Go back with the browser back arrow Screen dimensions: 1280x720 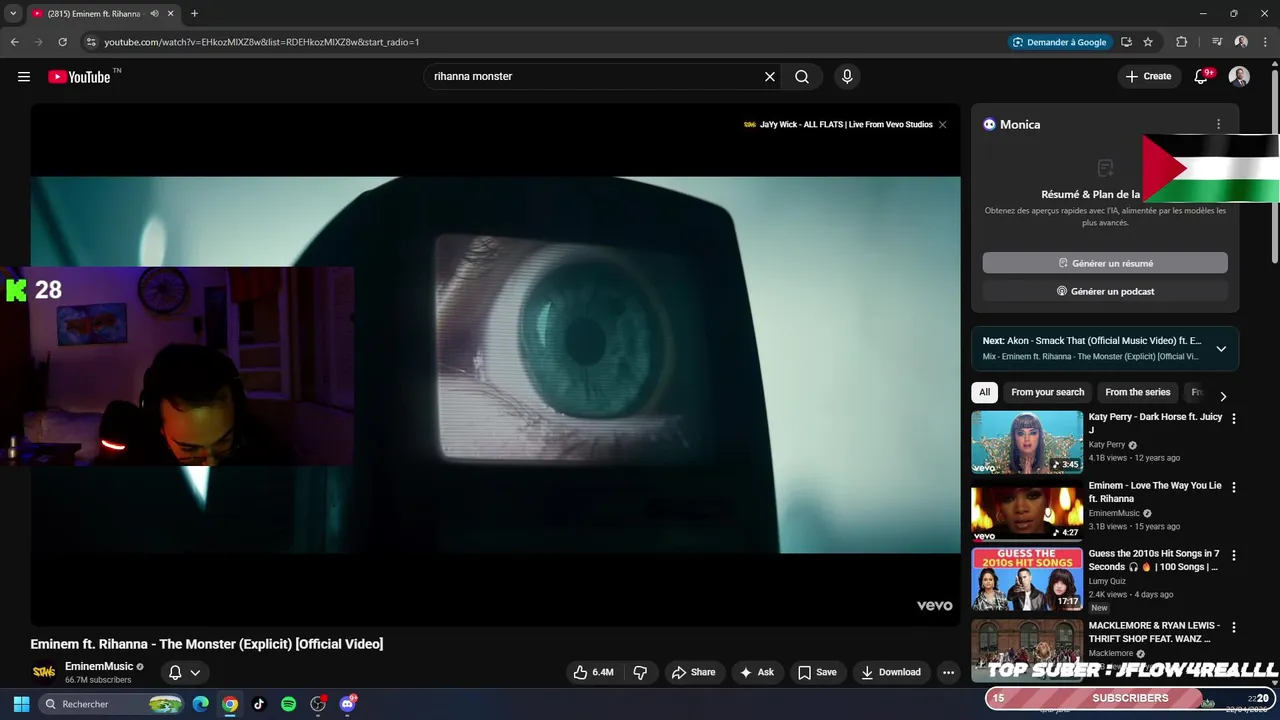pyautogui.click(x=14, y=42)
